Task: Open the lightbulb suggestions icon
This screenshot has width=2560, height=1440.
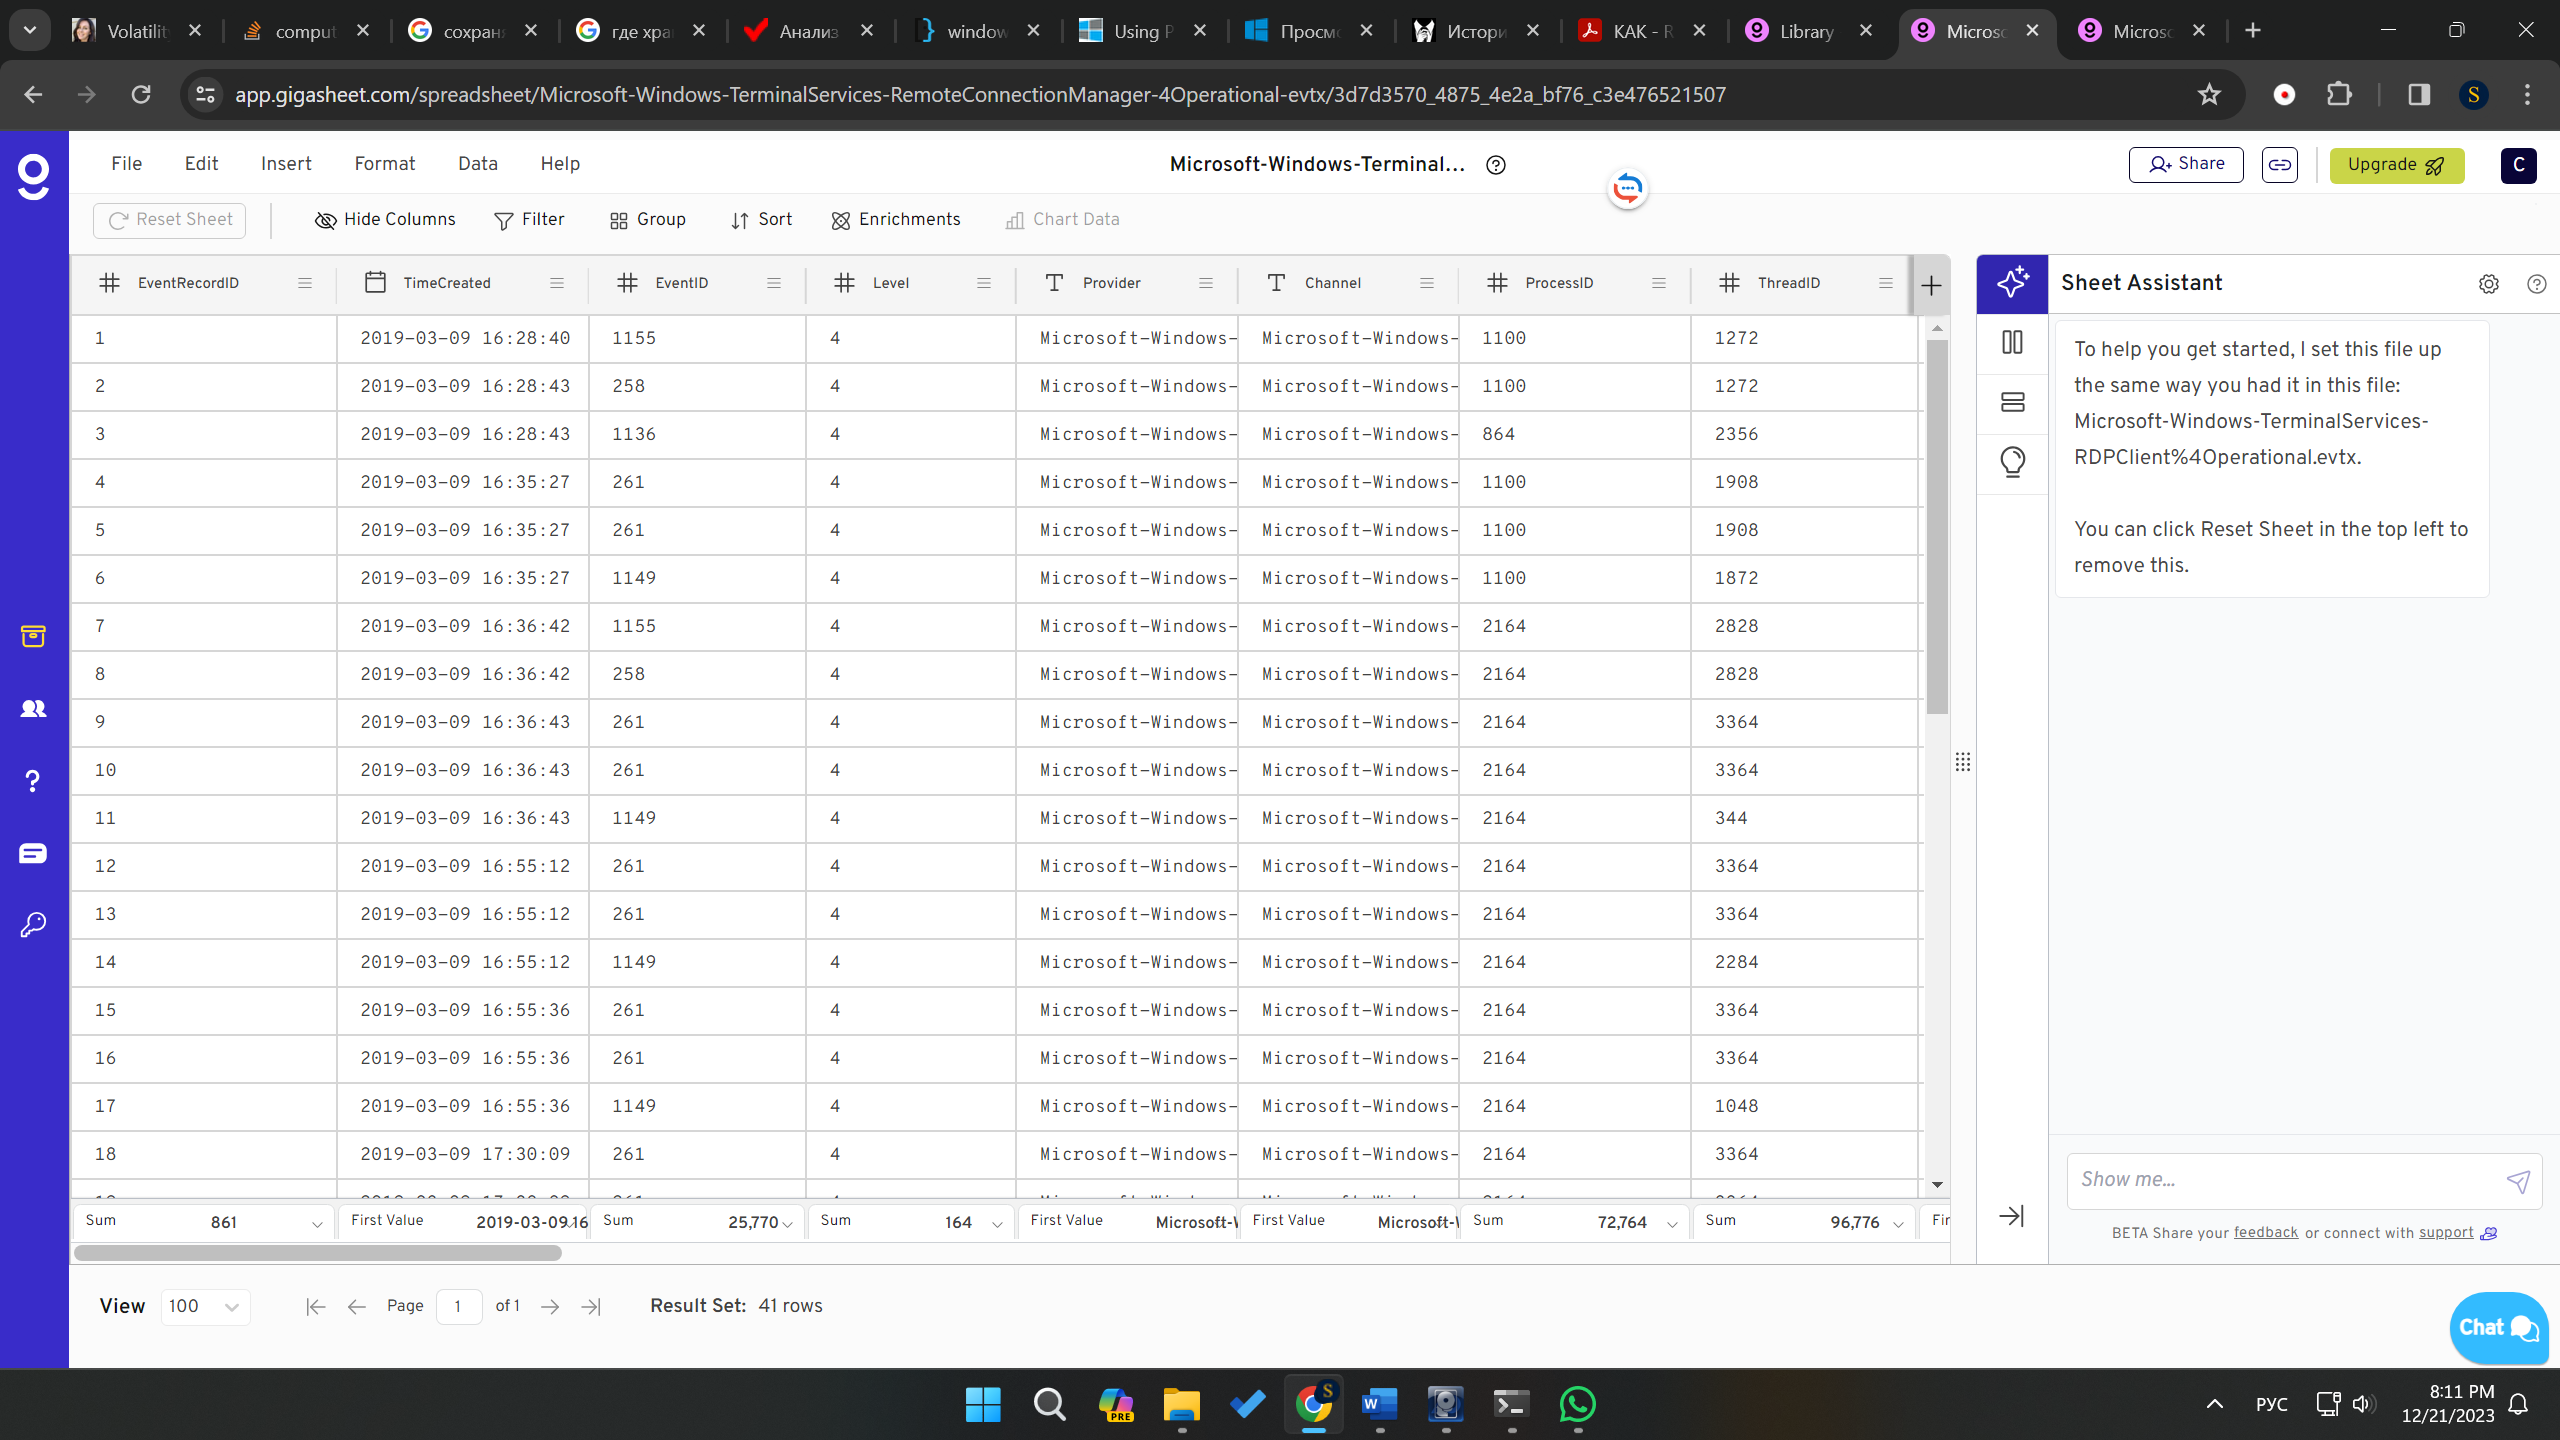Action: (2012, 462)
